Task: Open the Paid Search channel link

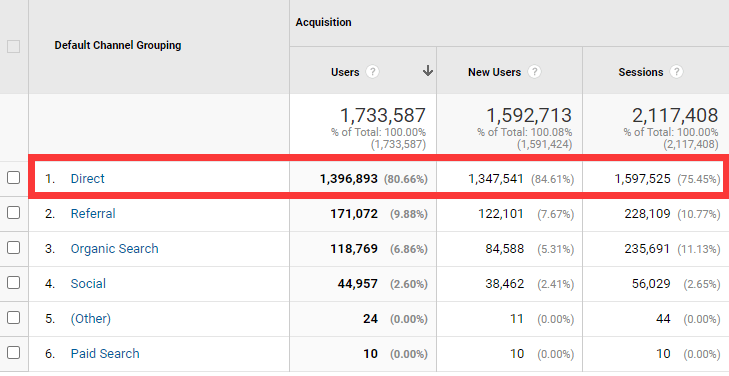Action: point(105,354)
